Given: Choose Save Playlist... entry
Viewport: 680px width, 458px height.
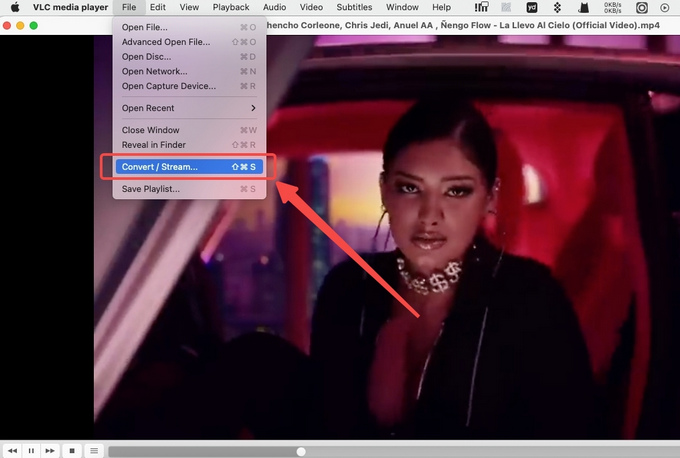Looking at the screenshot, I should tap(189, 189).
